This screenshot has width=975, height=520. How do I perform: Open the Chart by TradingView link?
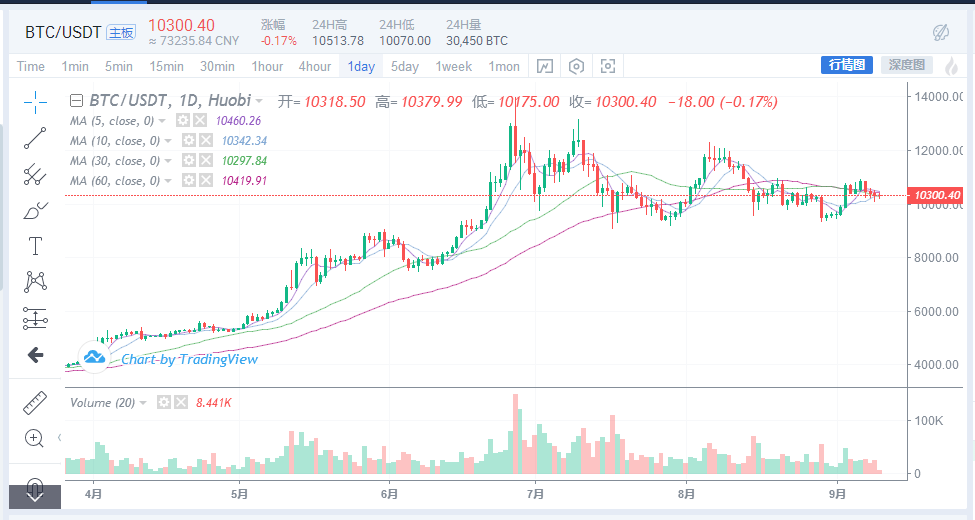click(189, 359)
